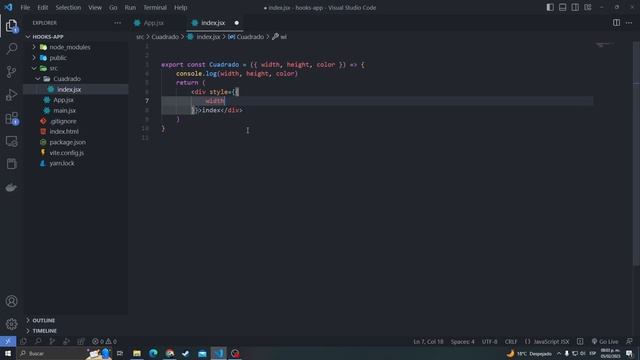Click the errors and warnings counter
This screenshot has width=640, height=360.
(104, 341)
